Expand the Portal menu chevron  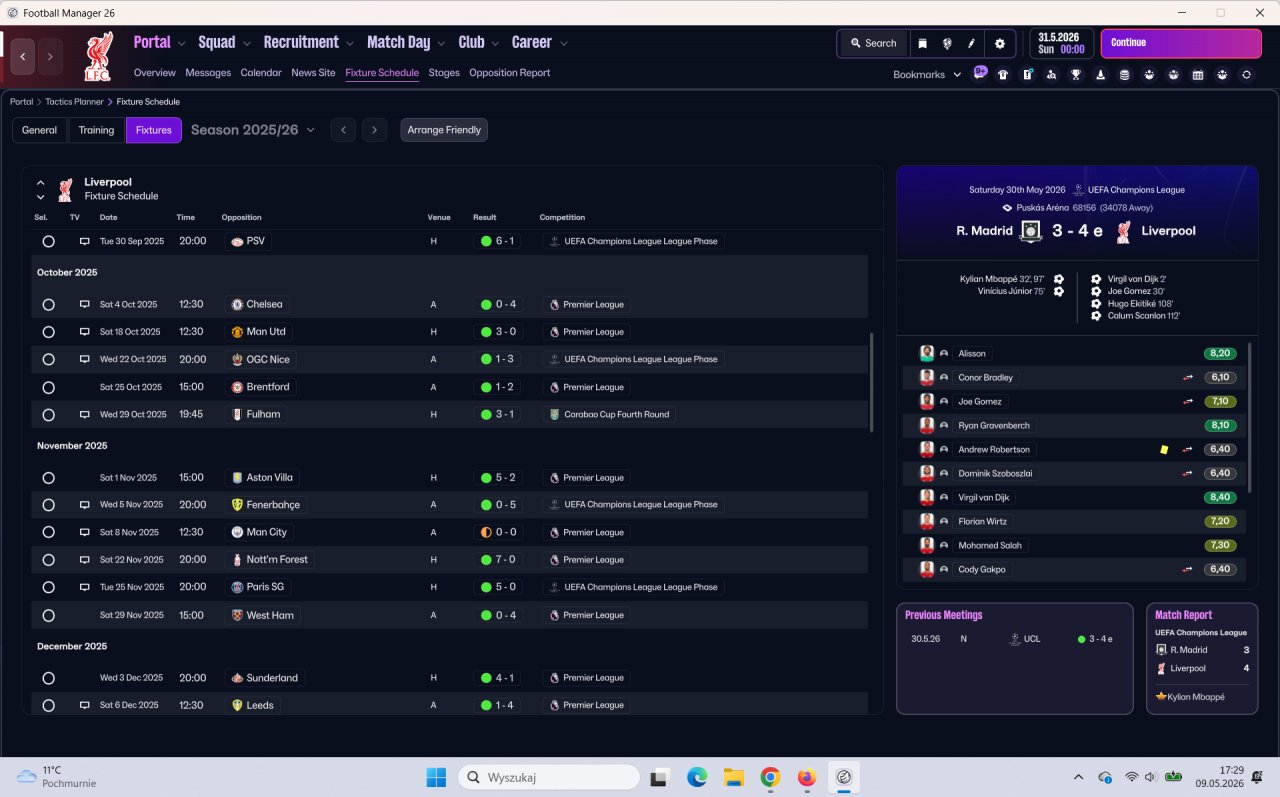181,43
